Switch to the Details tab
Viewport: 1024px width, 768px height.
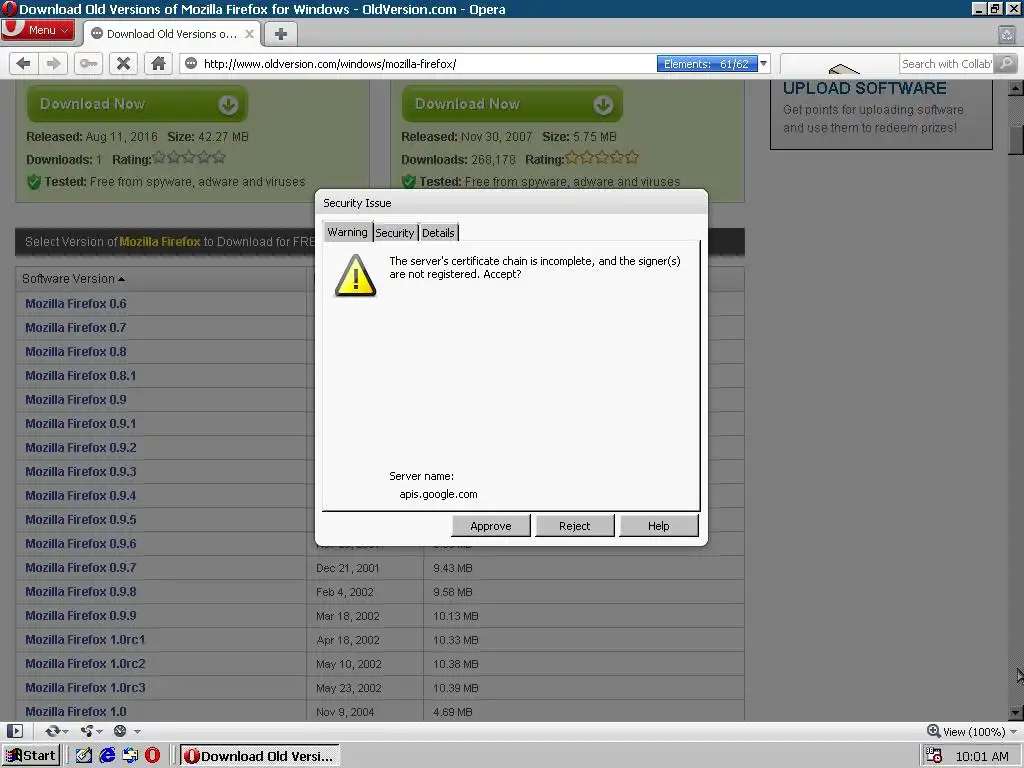438,232
